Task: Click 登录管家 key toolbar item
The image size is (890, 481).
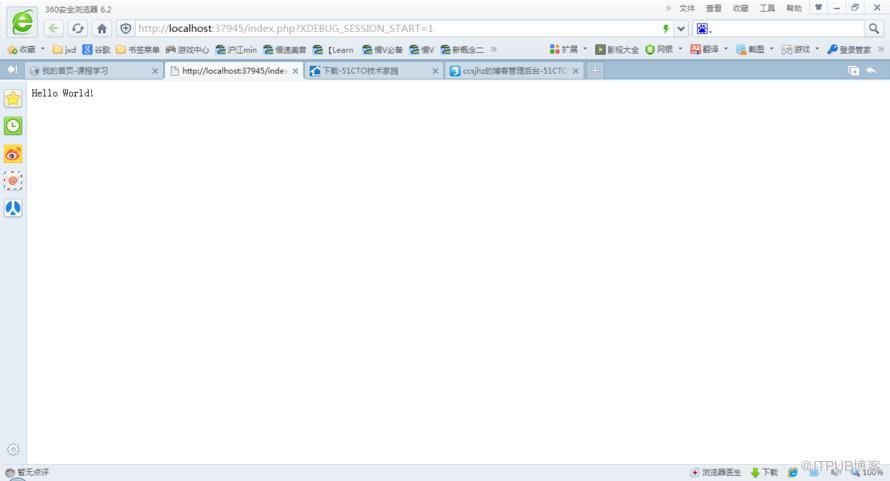Action: [x=849, y=50]
